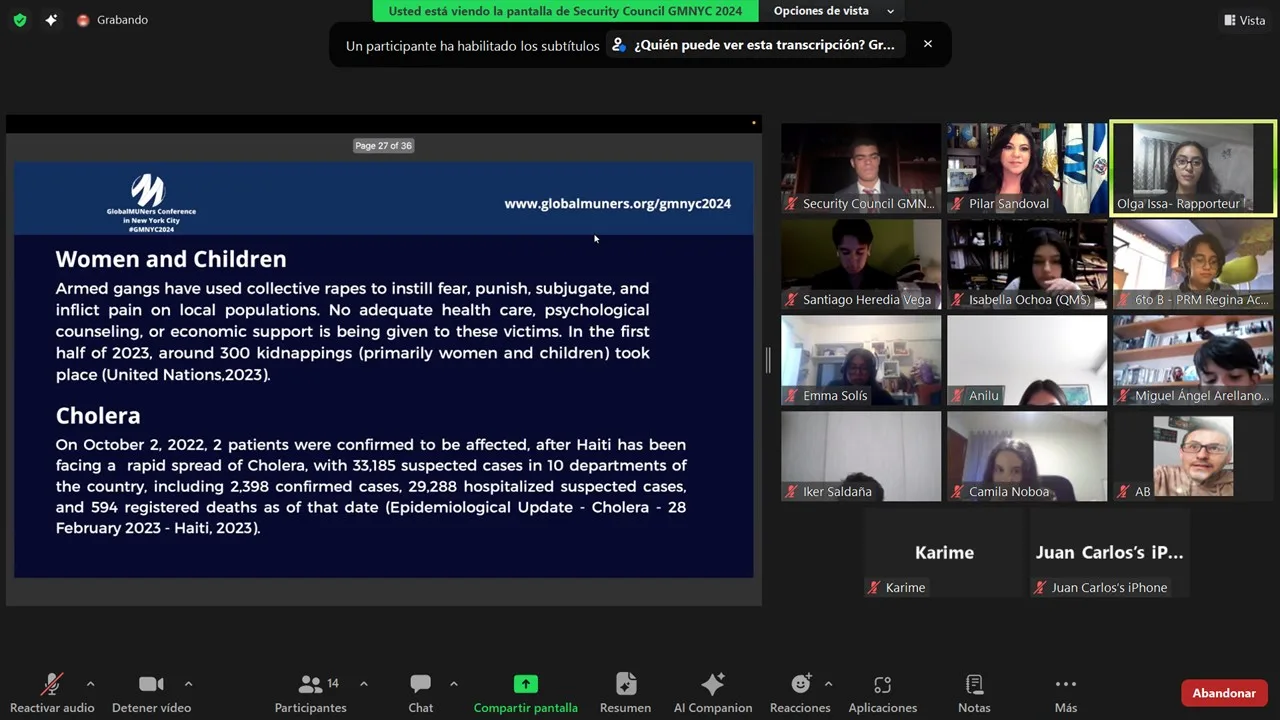Image resolution: width=1280 pixels, height=720 pixels.
Task: Open the AI Companion panel
Action: 712,693
